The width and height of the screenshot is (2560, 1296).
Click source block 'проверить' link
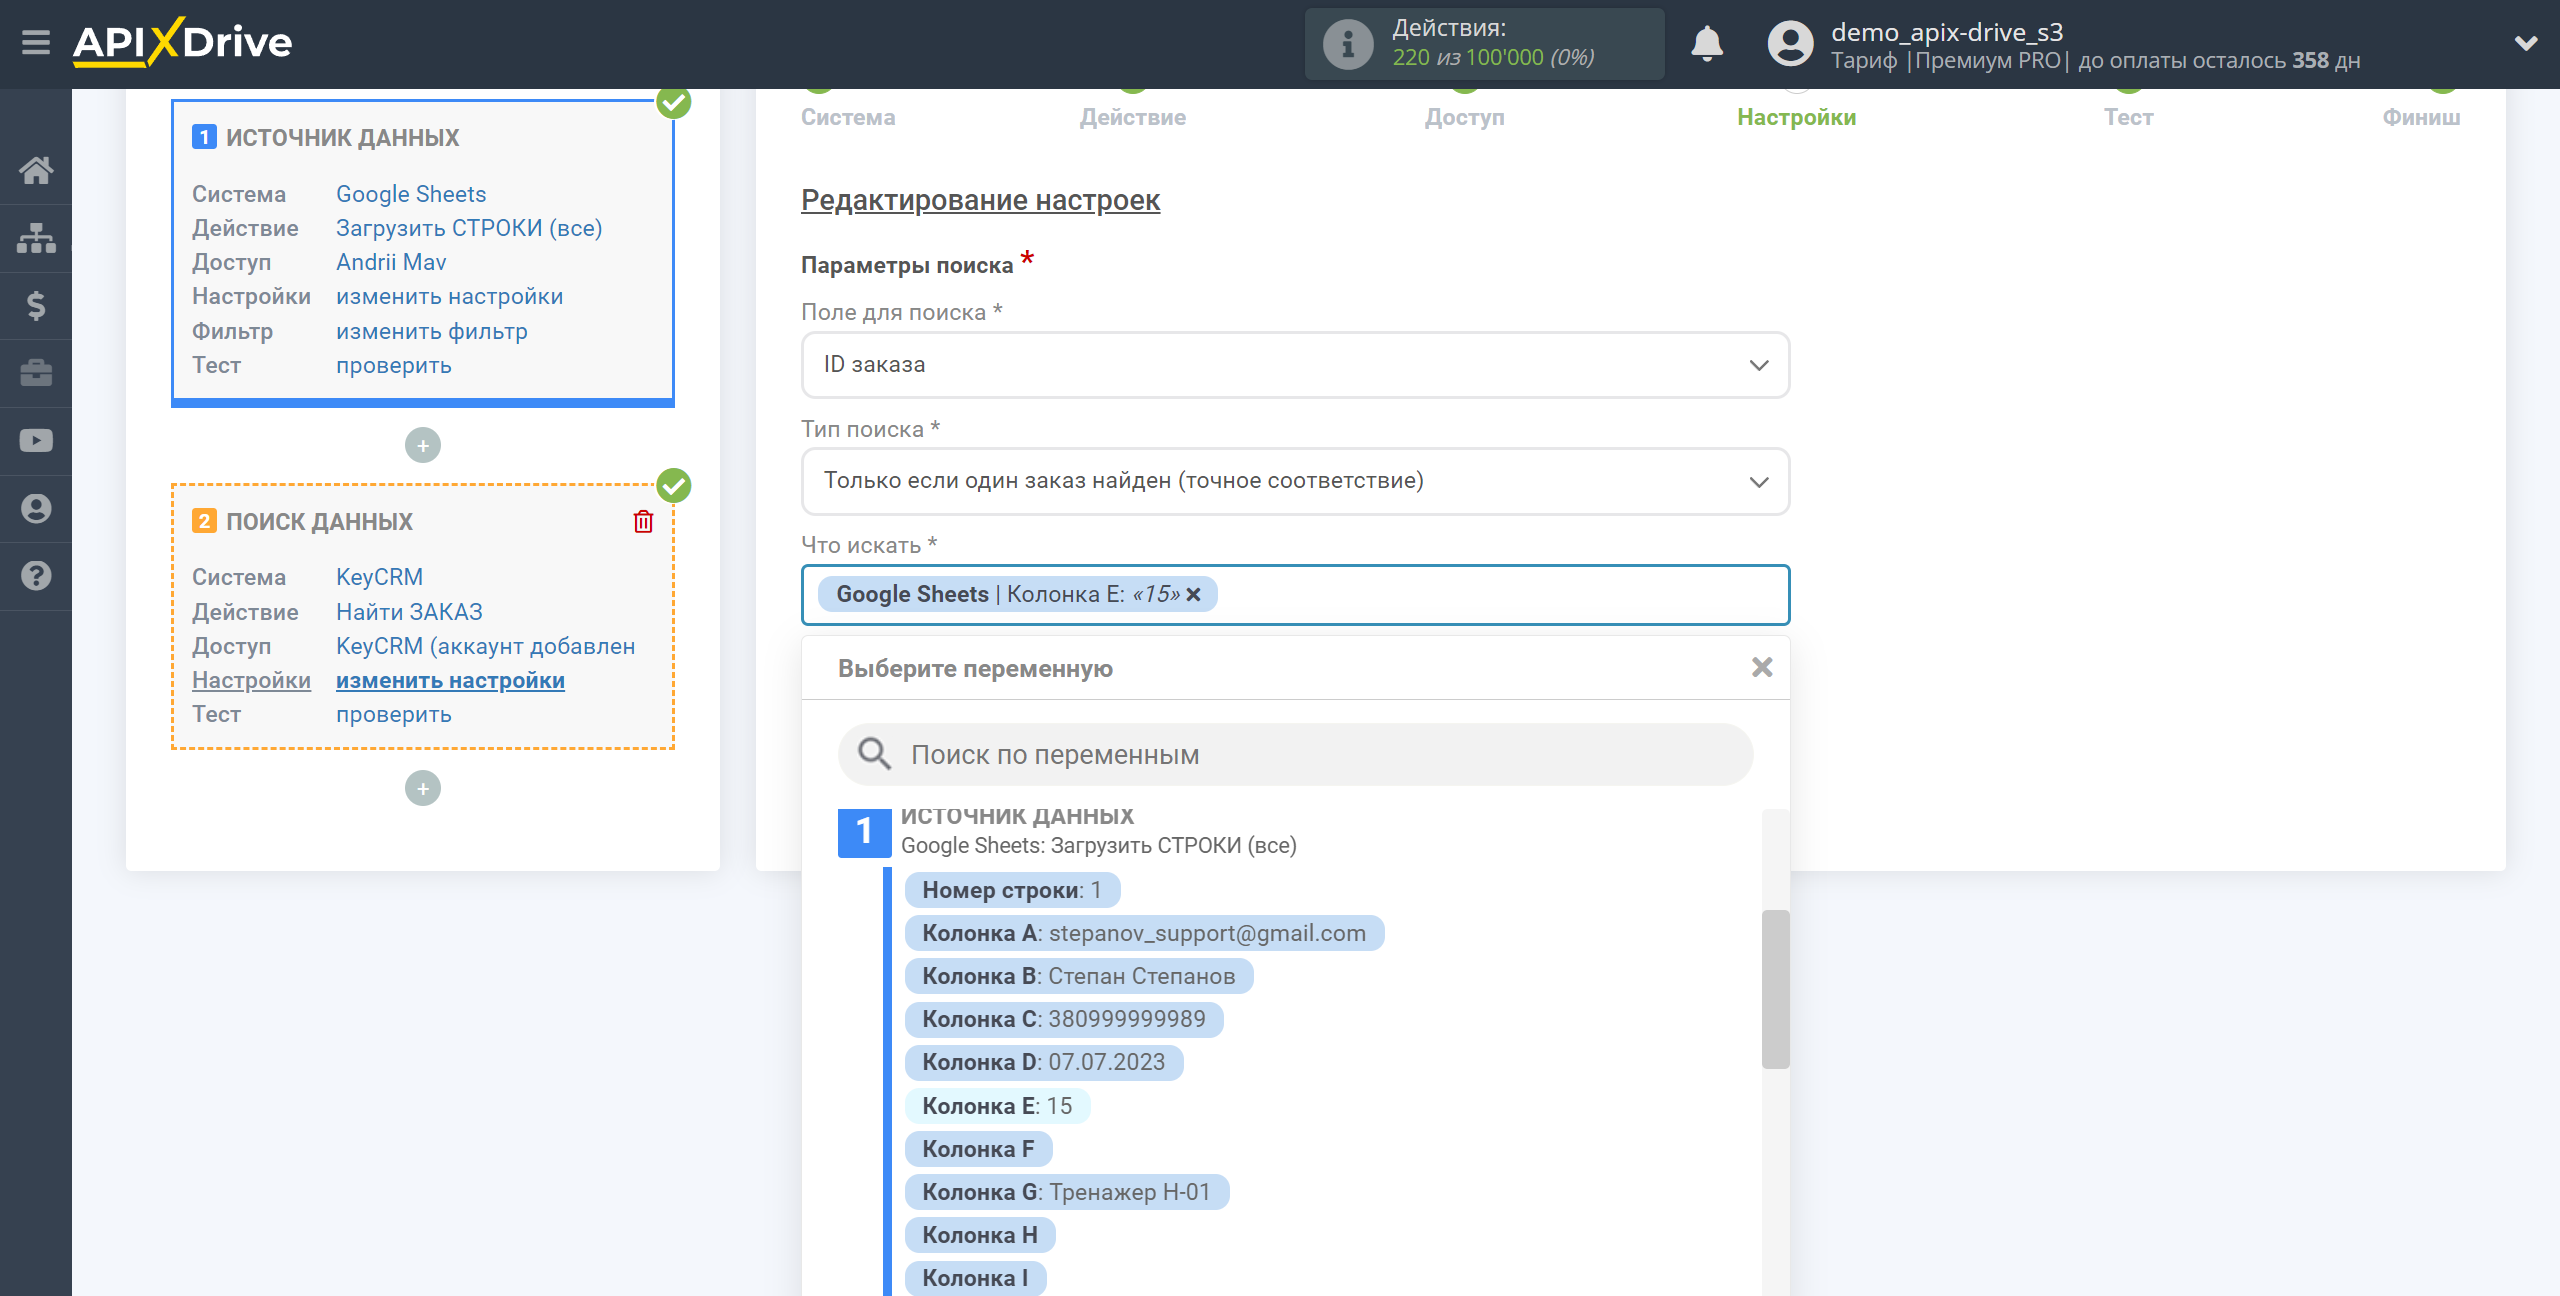point(394,366)
